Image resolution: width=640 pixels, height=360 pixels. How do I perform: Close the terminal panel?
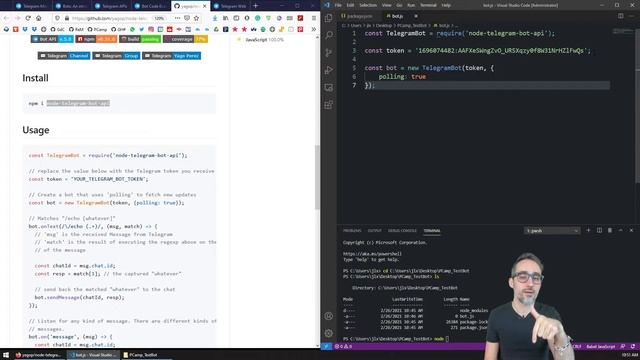631,230
